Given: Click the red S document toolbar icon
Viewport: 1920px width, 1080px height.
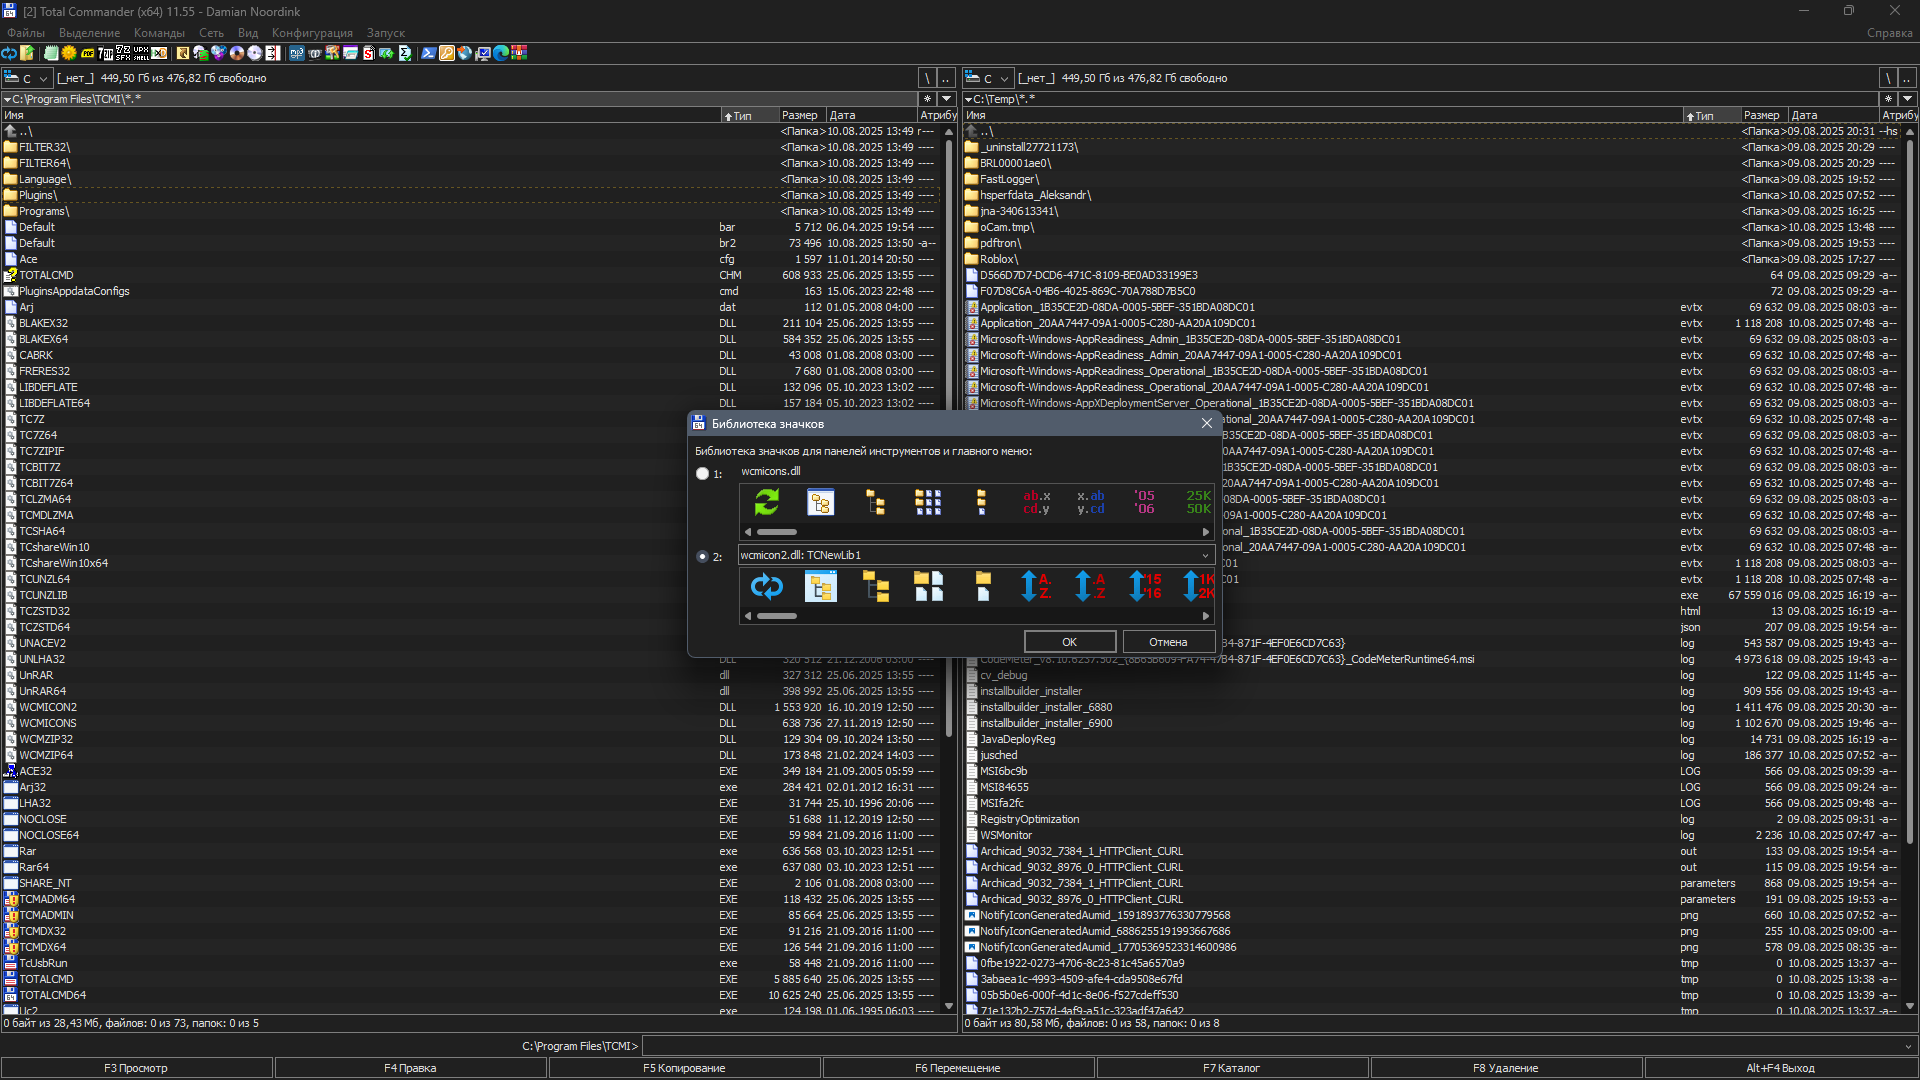Looking at the screenshot, I should pos(369,53).
